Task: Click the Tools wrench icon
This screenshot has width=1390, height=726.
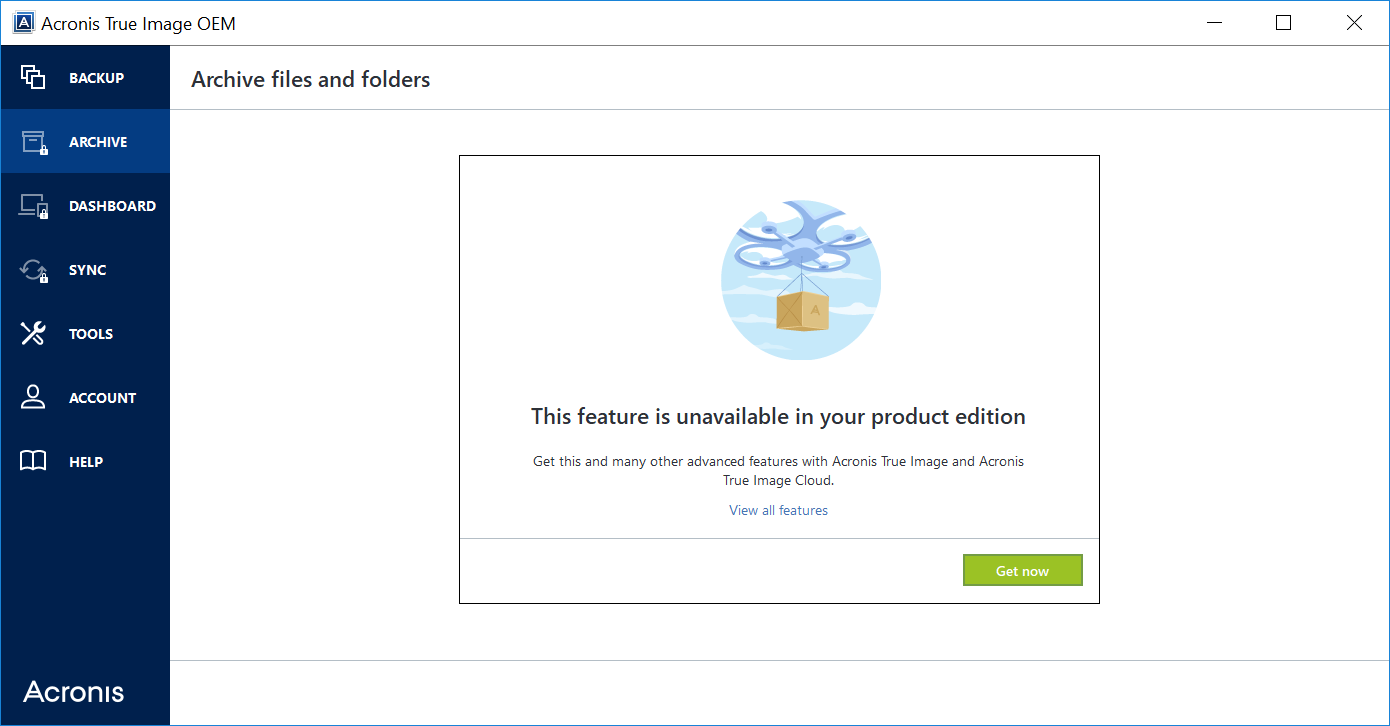Action: [33, 334]
